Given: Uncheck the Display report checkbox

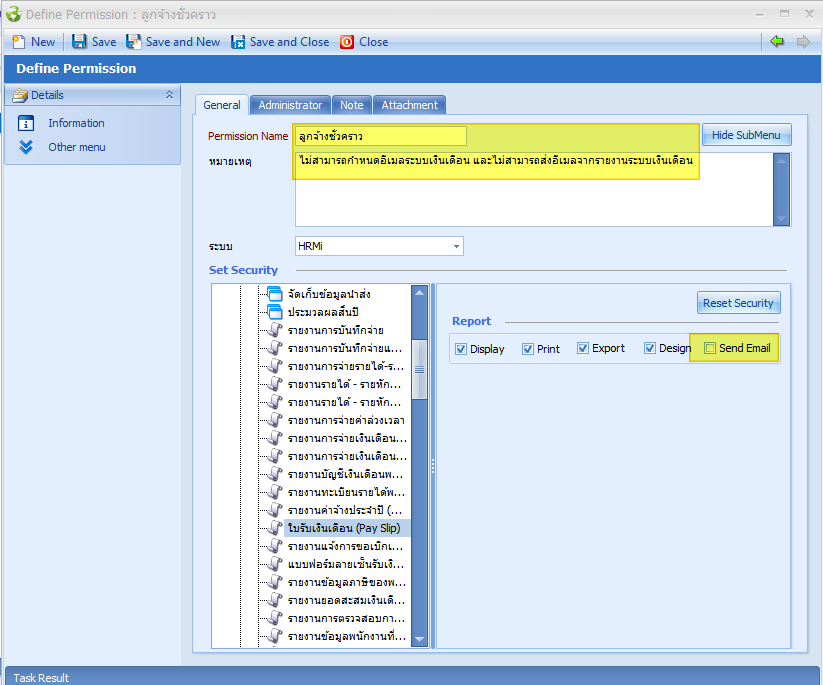Looking at the screenshot, I should tap(461, 349).
